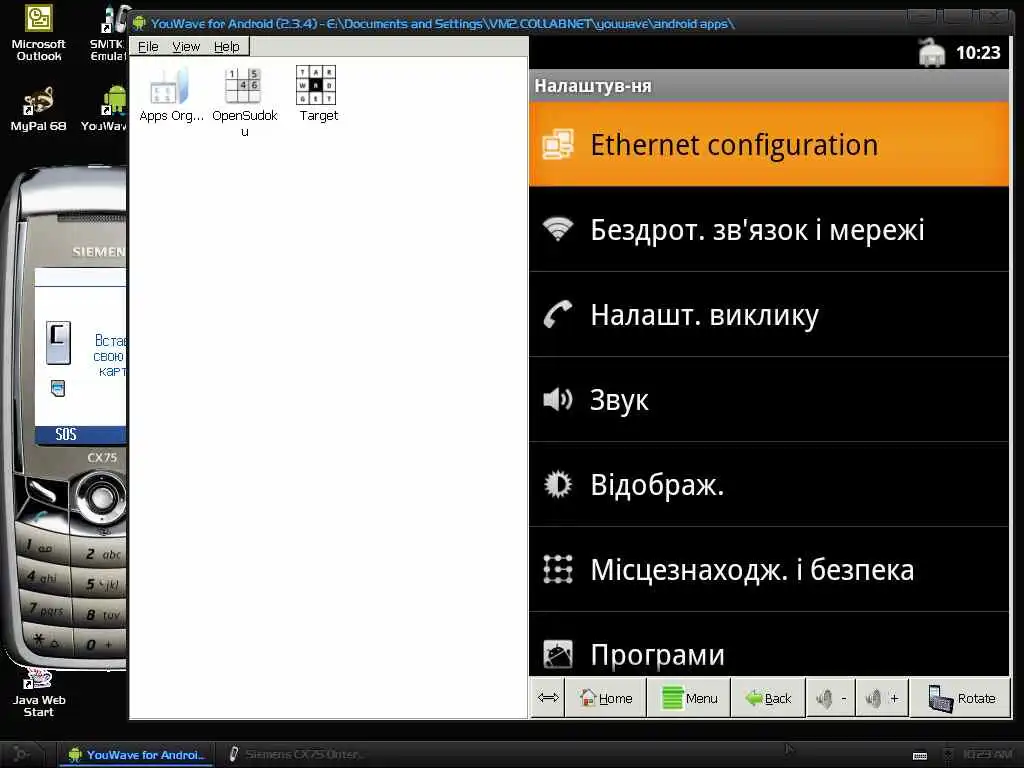Click the Android Back button

(x=768, y=698)
